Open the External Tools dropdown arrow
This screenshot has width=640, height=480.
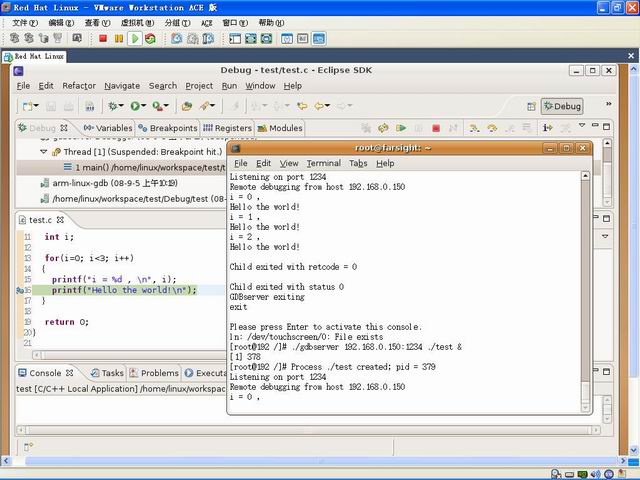[x=166, y=106]
